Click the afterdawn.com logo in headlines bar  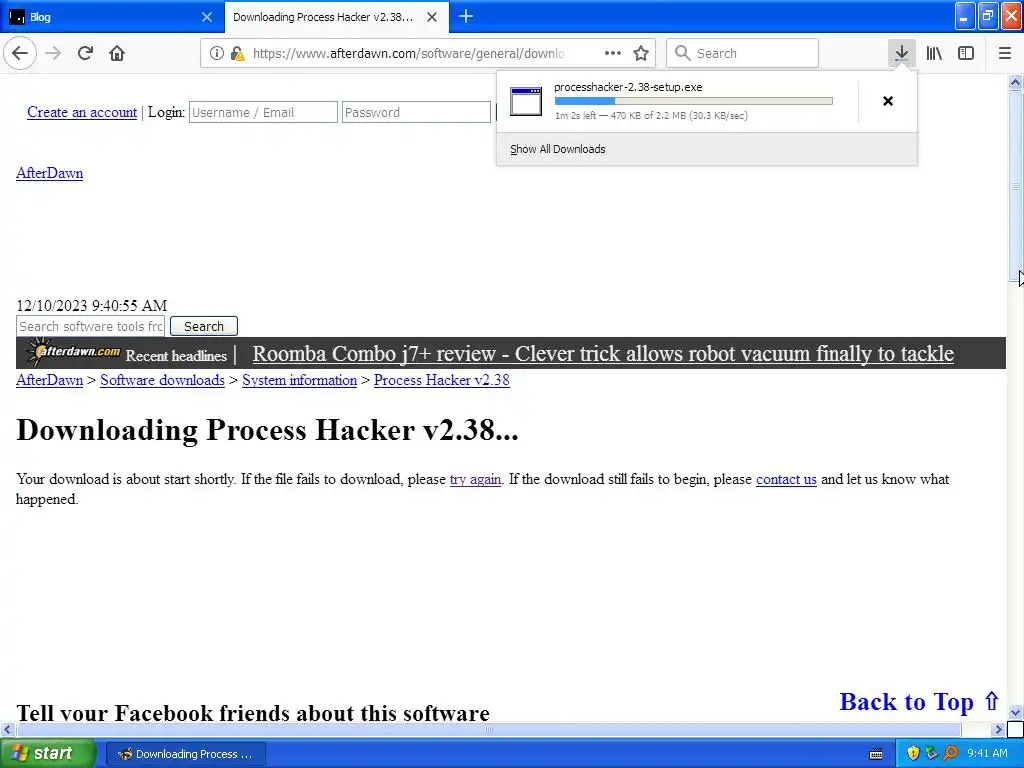[74, 353]
